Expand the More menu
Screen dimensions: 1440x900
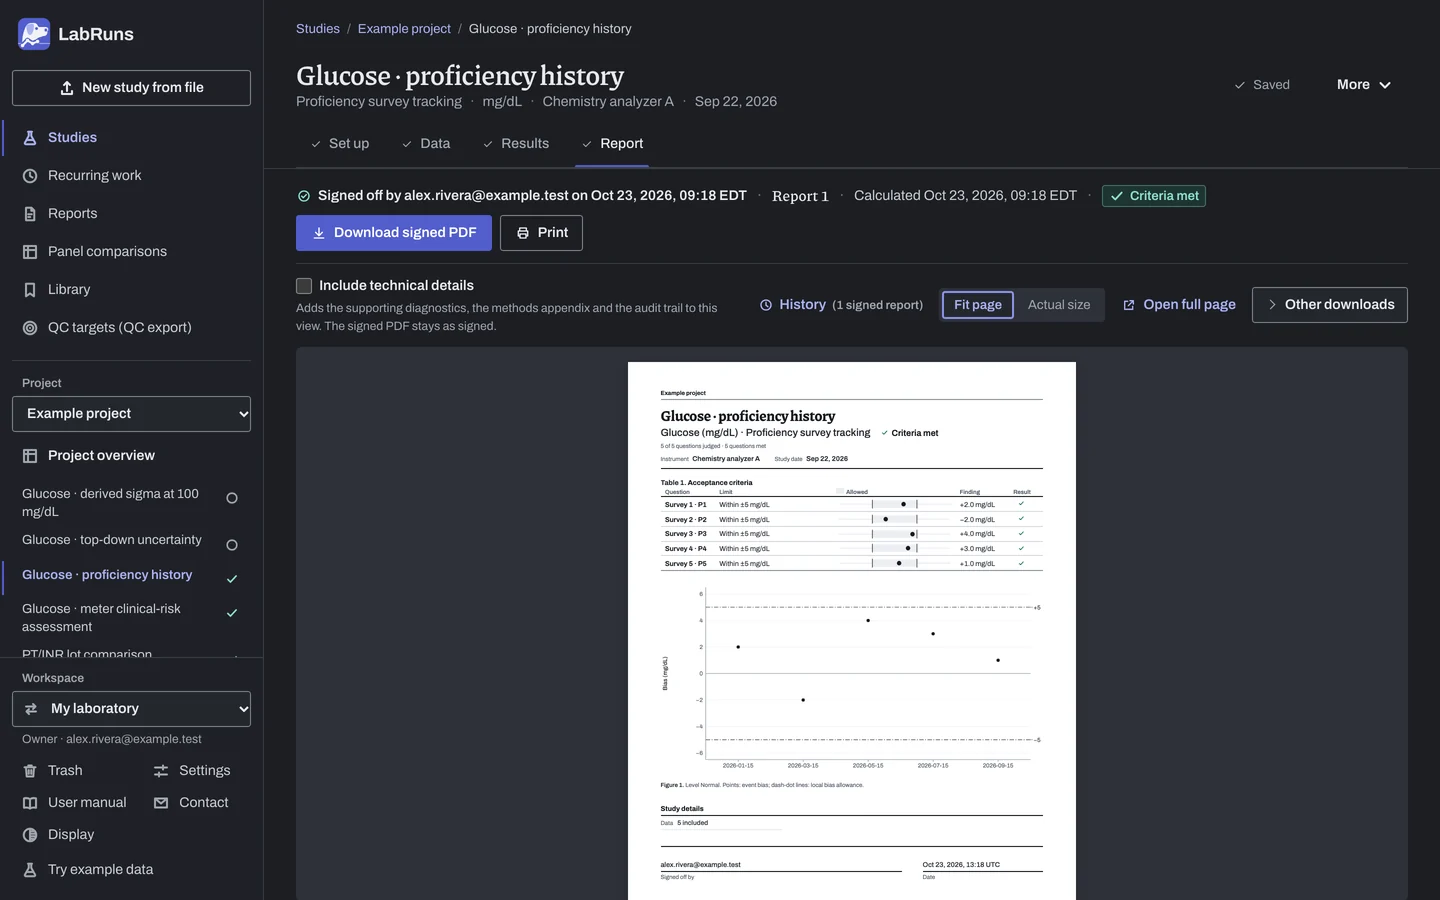point(1364,85)
